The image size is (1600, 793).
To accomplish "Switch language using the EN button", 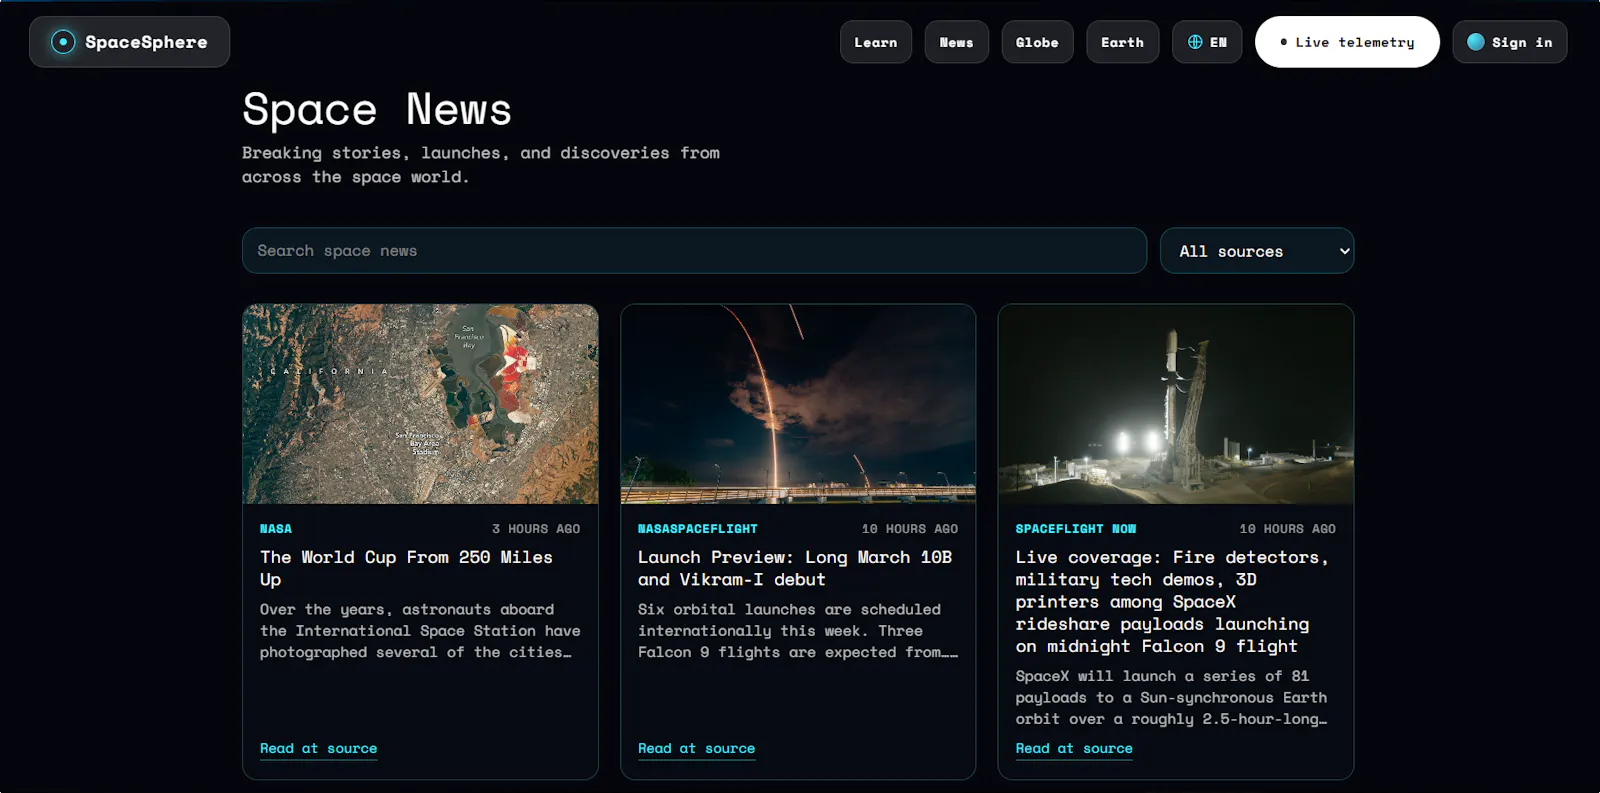I will pos(1207,42).
